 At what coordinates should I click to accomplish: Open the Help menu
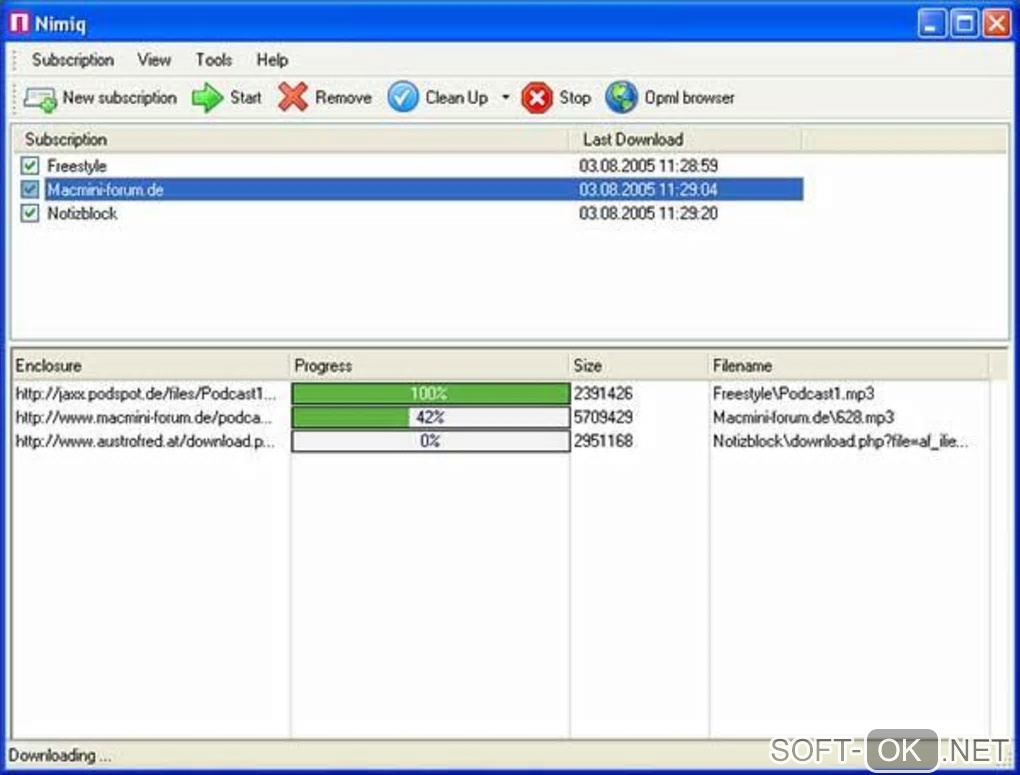[272, 60]
